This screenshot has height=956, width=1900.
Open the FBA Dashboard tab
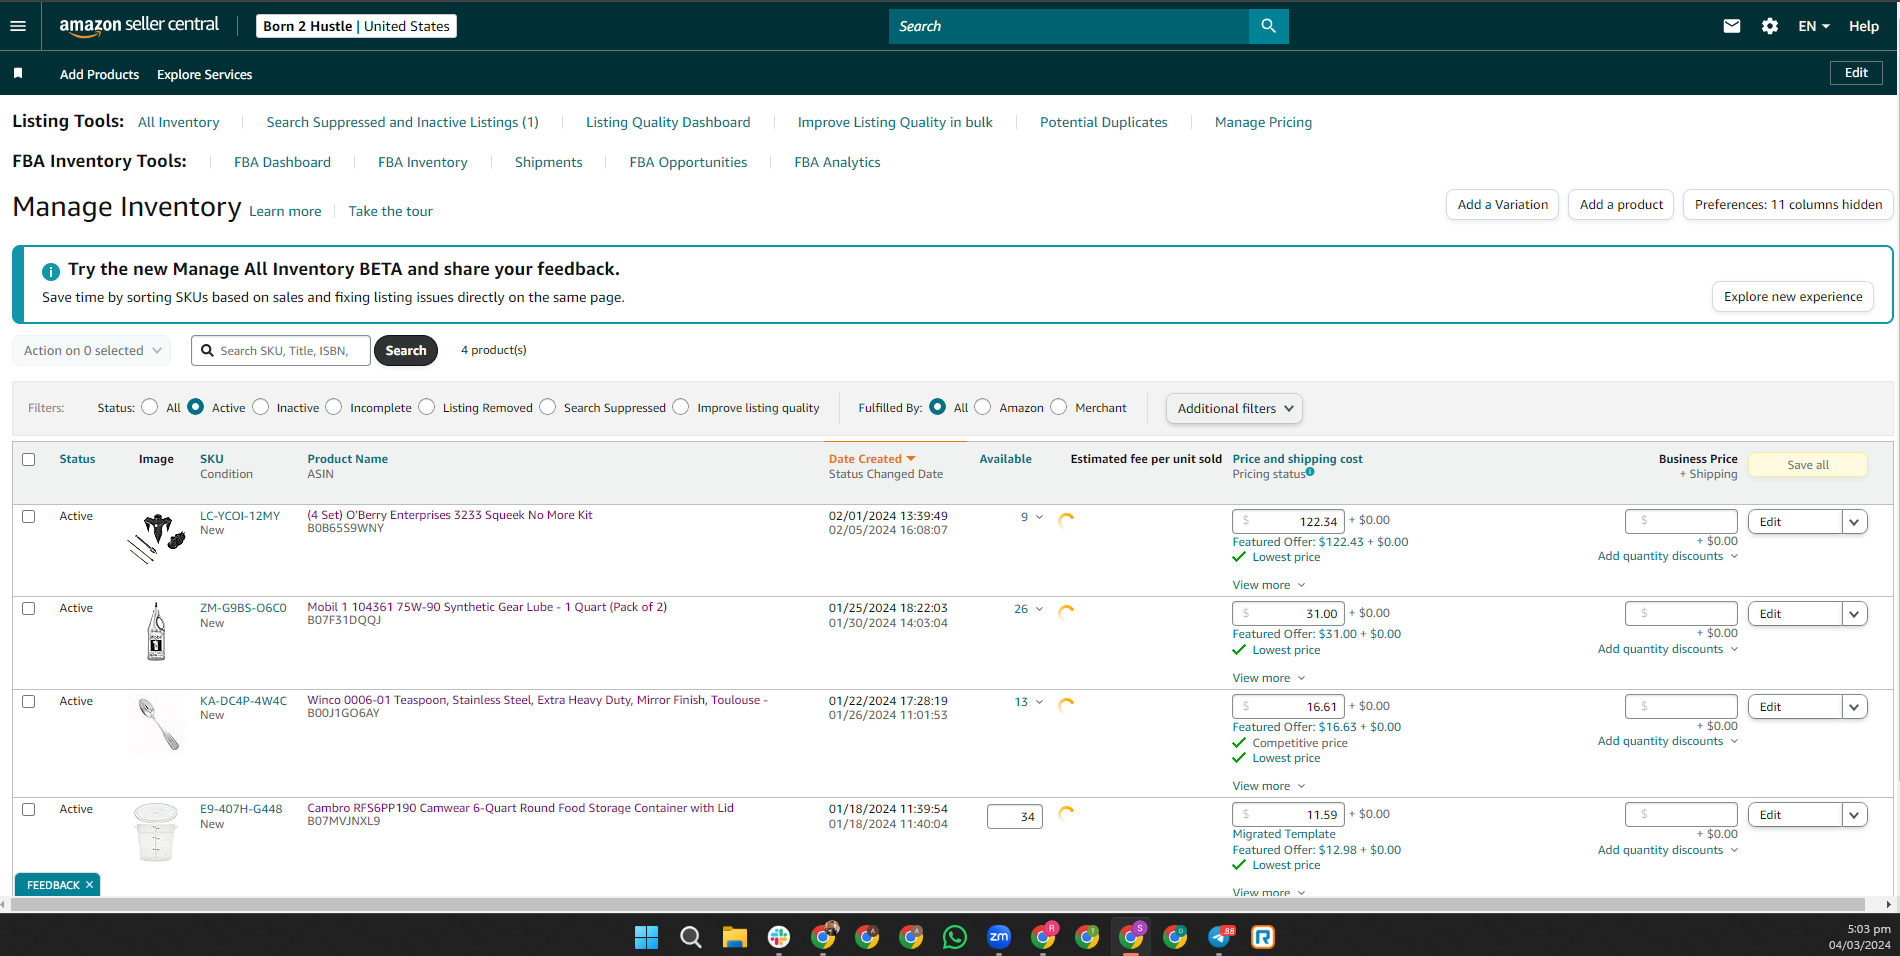pyautogui.click(x=282, y=162)
